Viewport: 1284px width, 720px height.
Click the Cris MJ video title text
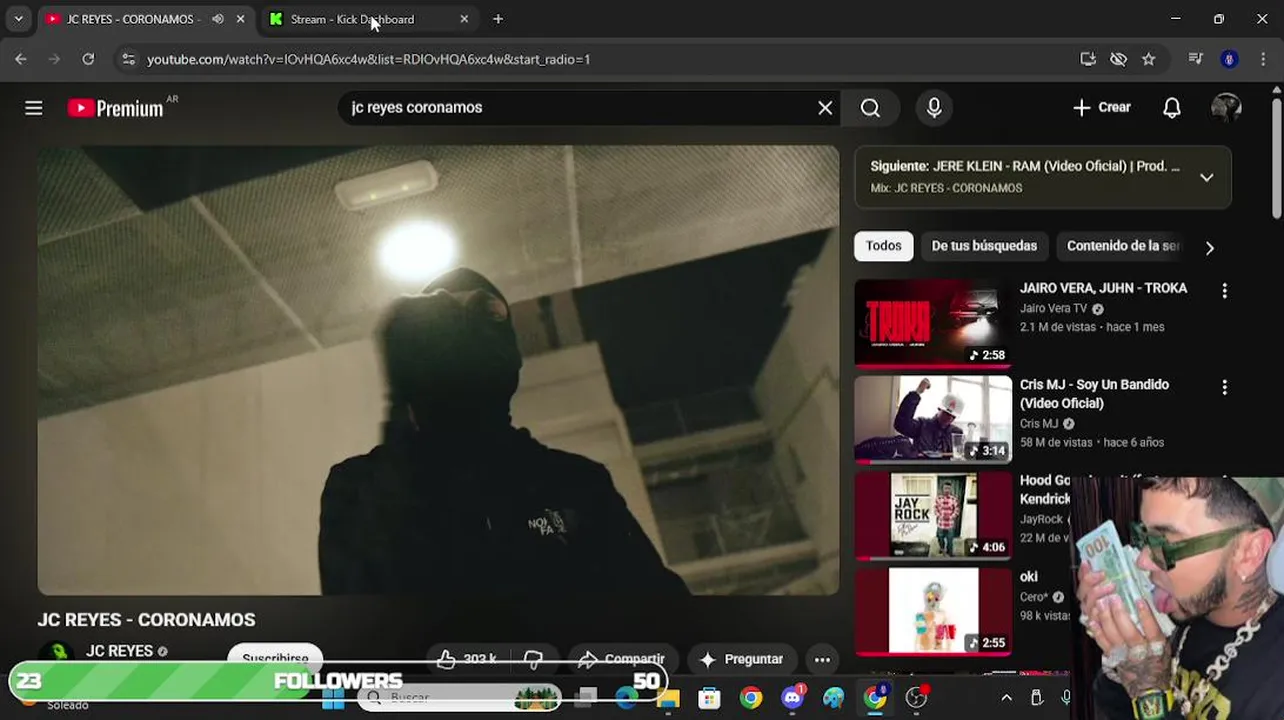coord(1094,394)
